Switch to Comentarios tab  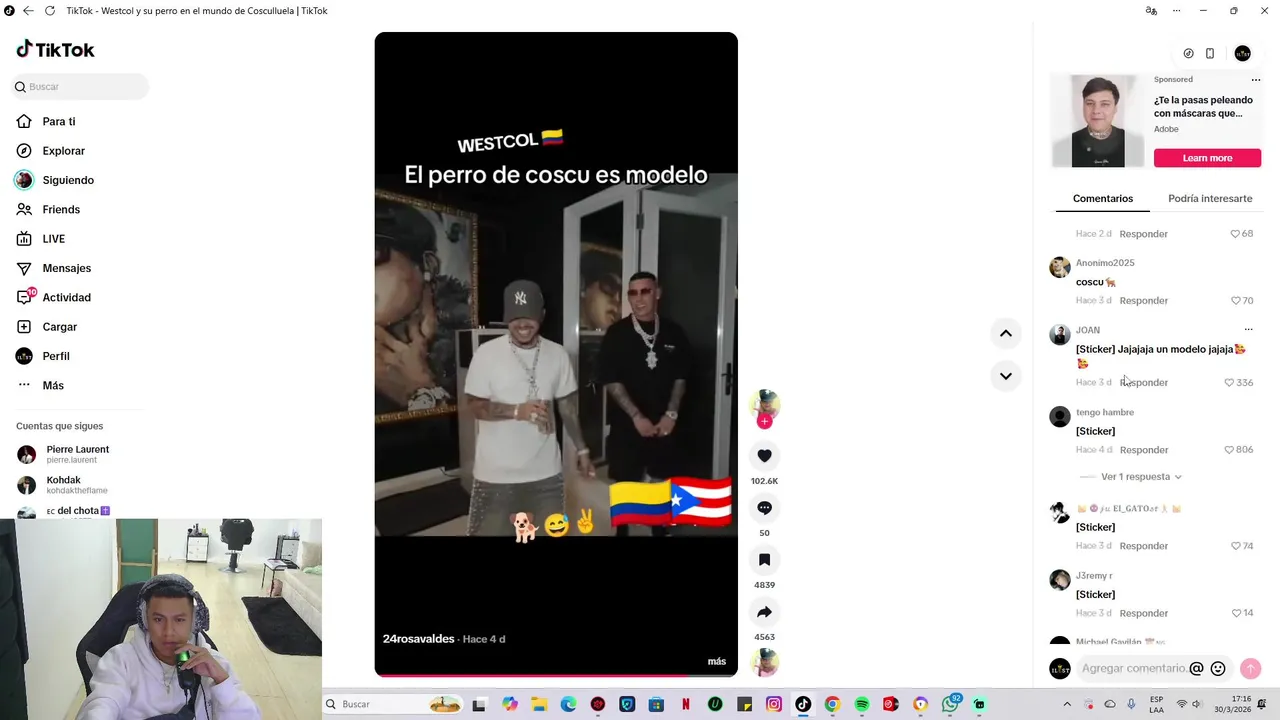(x=1103, y=199)
